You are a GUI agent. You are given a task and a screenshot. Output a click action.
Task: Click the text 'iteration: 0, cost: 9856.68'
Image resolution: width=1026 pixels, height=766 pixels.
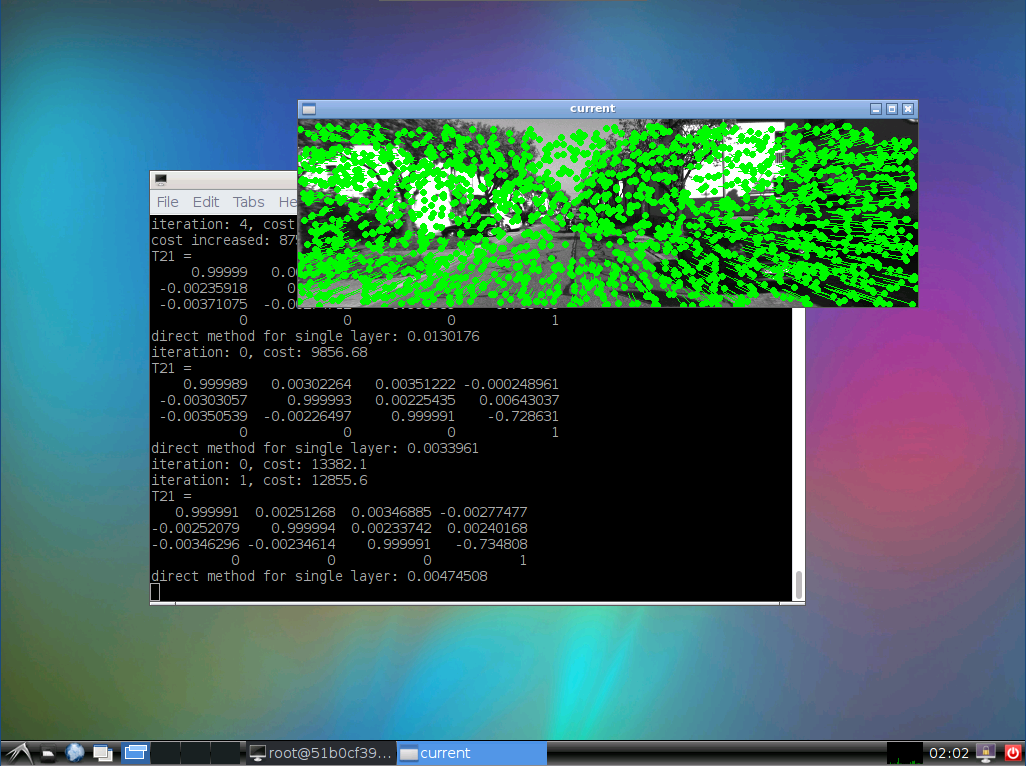coord(259,353)
